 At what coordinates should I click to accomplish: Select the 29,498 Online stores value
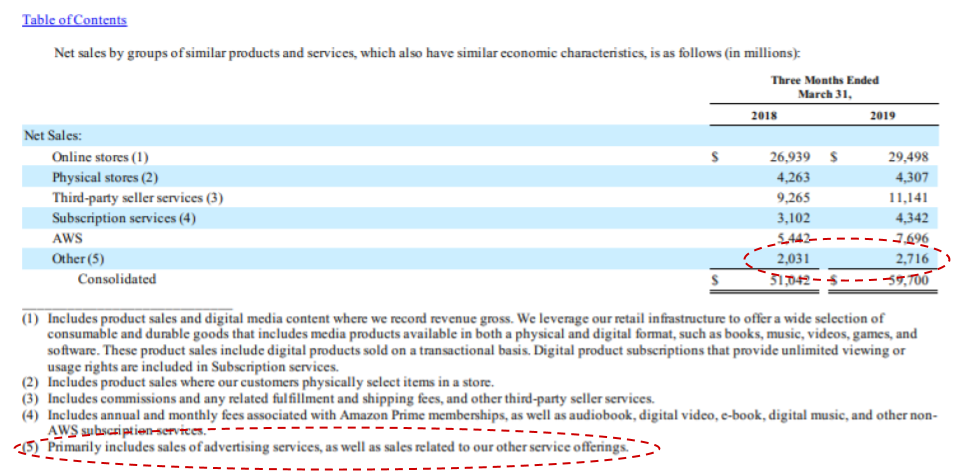(909, 157)
